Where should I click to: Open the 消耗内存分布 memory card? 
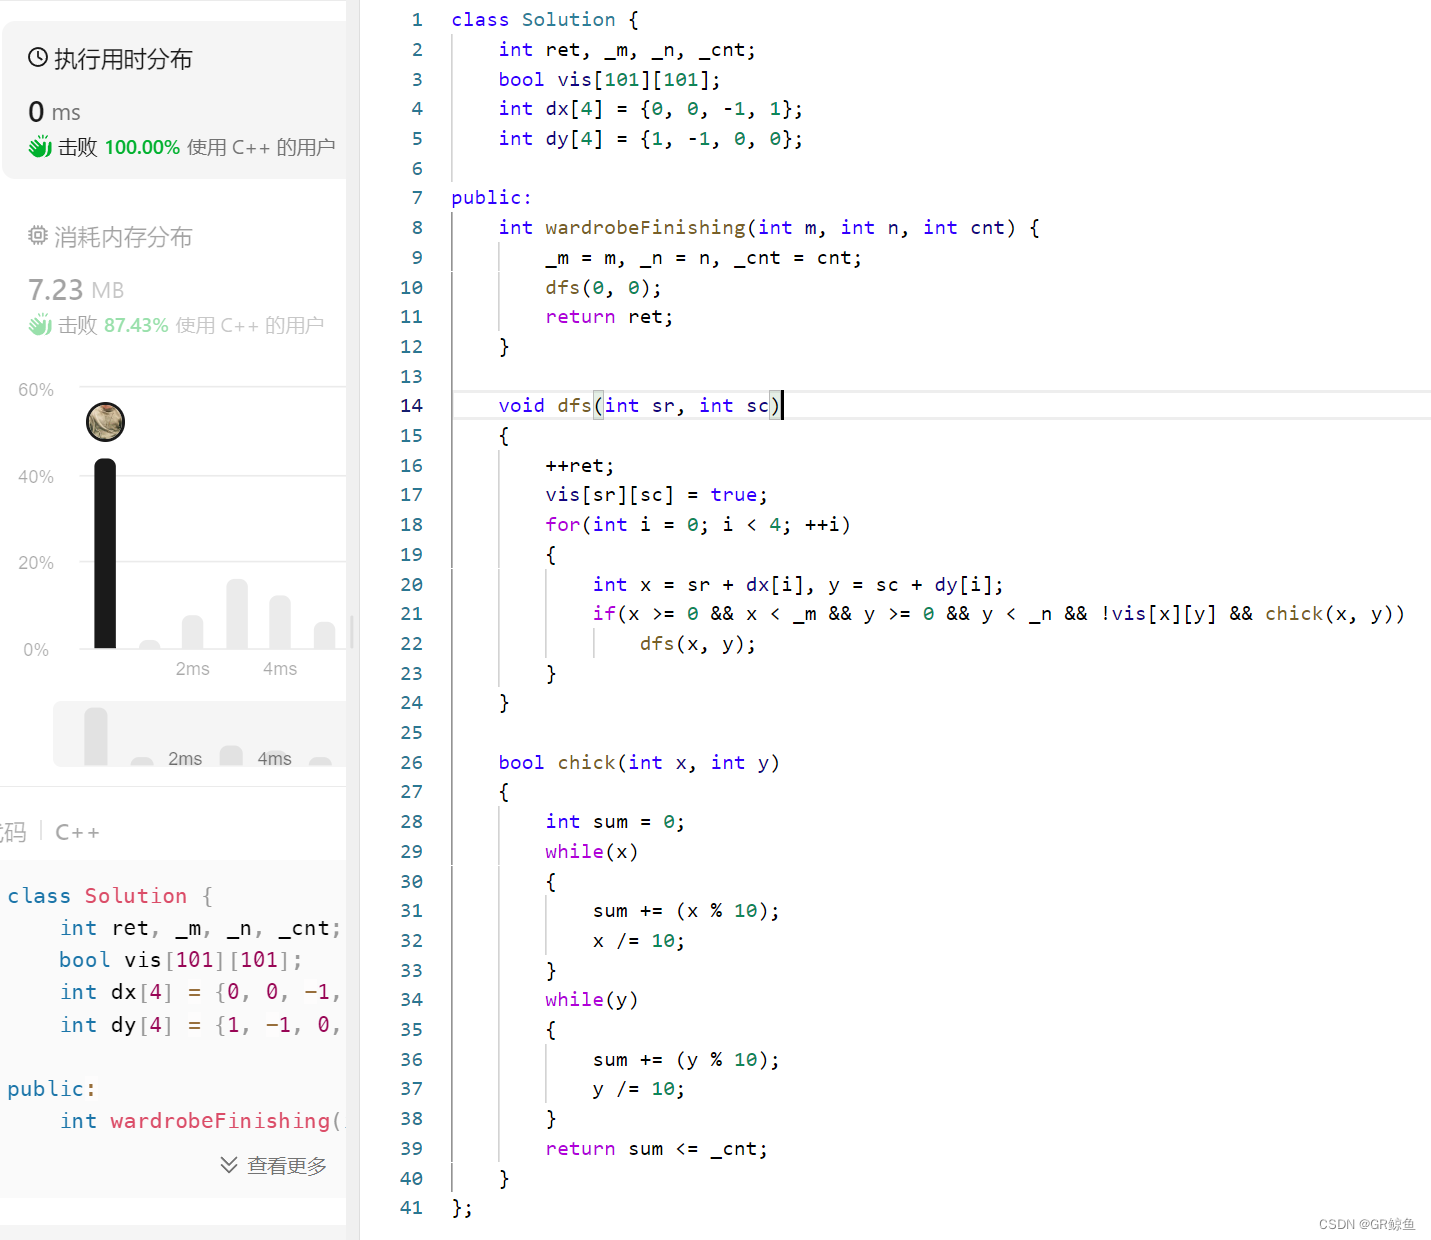tap(175, 278)
